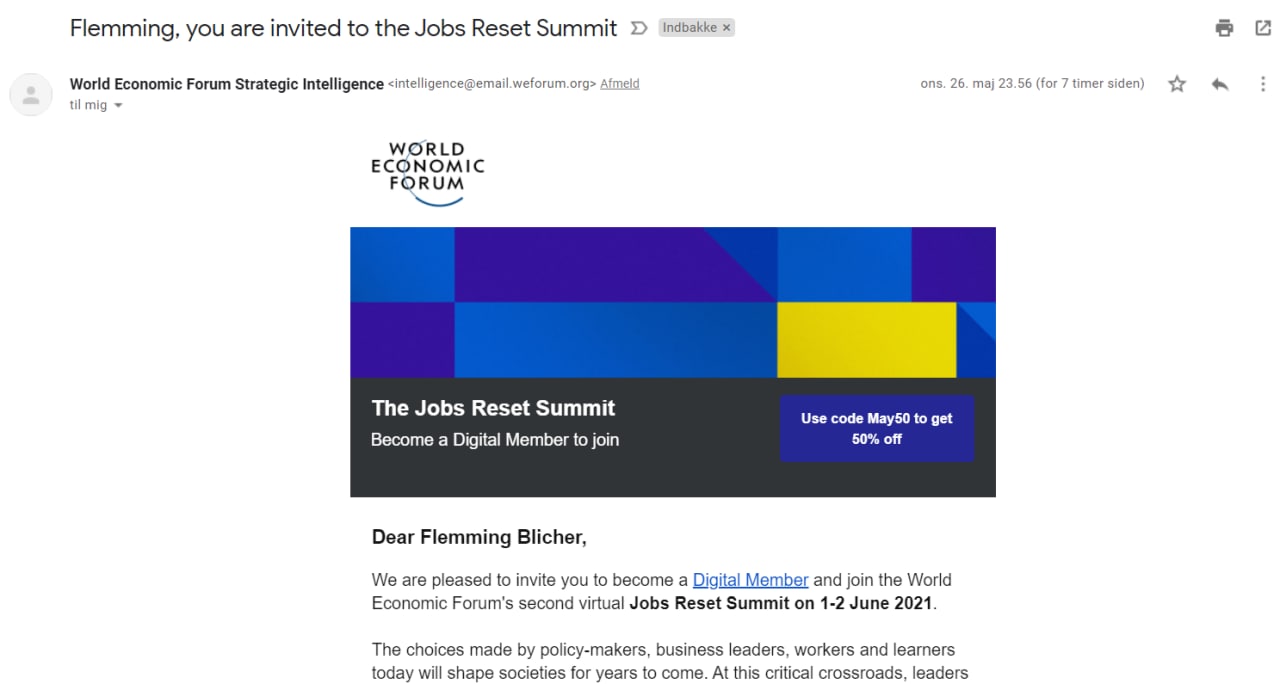Click the blue geometric banner image
1280x684 pixels.
tap(672, 302)
